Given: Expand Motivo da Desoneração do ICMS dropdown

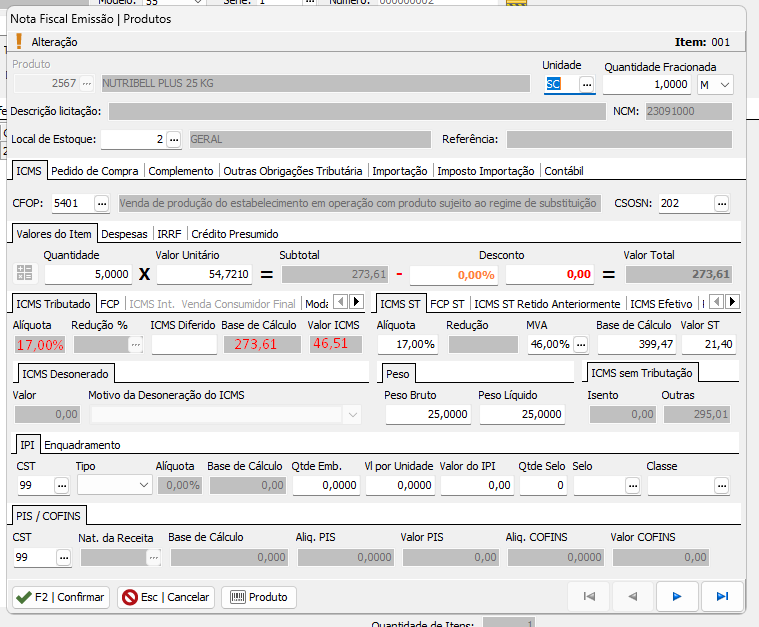Looking at the screenshot, I should click(x=353, y=414).
